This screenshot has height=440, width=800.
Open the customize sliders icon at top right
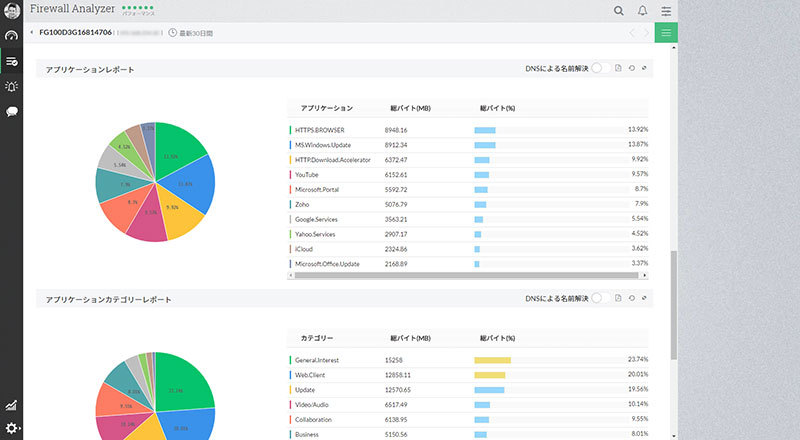click(x=667, y=11)
